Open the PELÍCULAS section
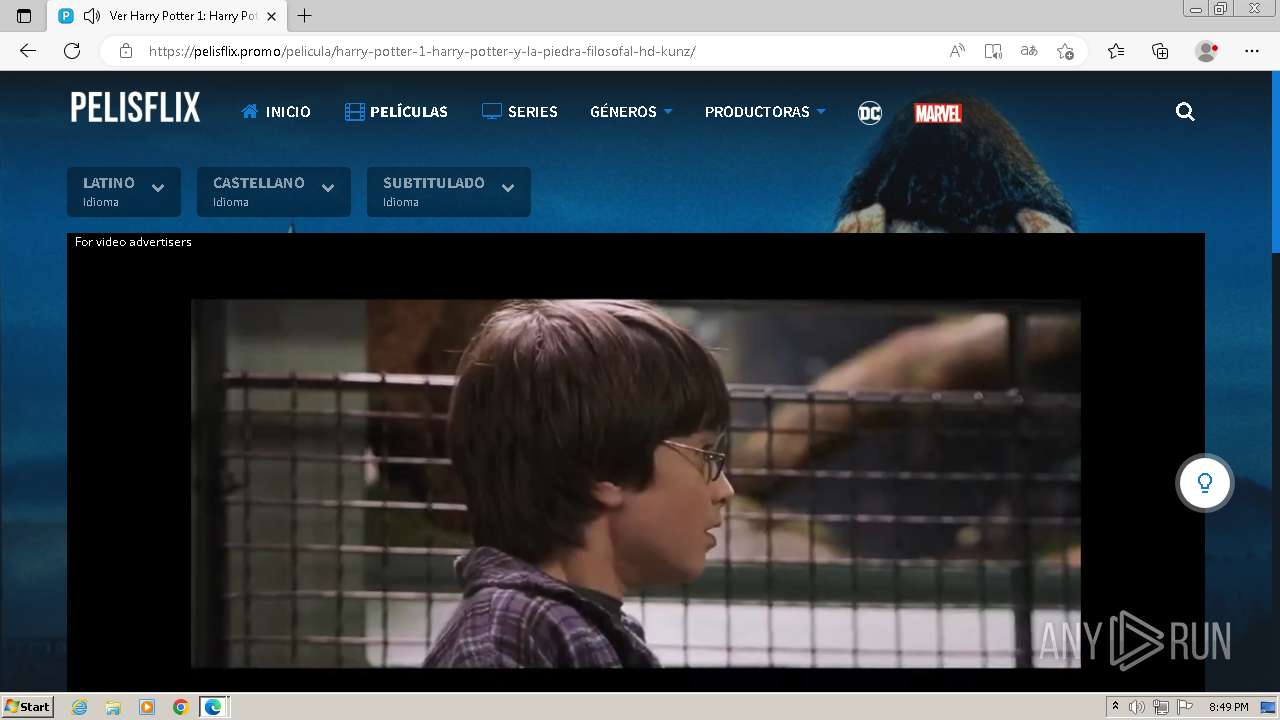This screenshot has height=720, width=1280. (396, 112)
